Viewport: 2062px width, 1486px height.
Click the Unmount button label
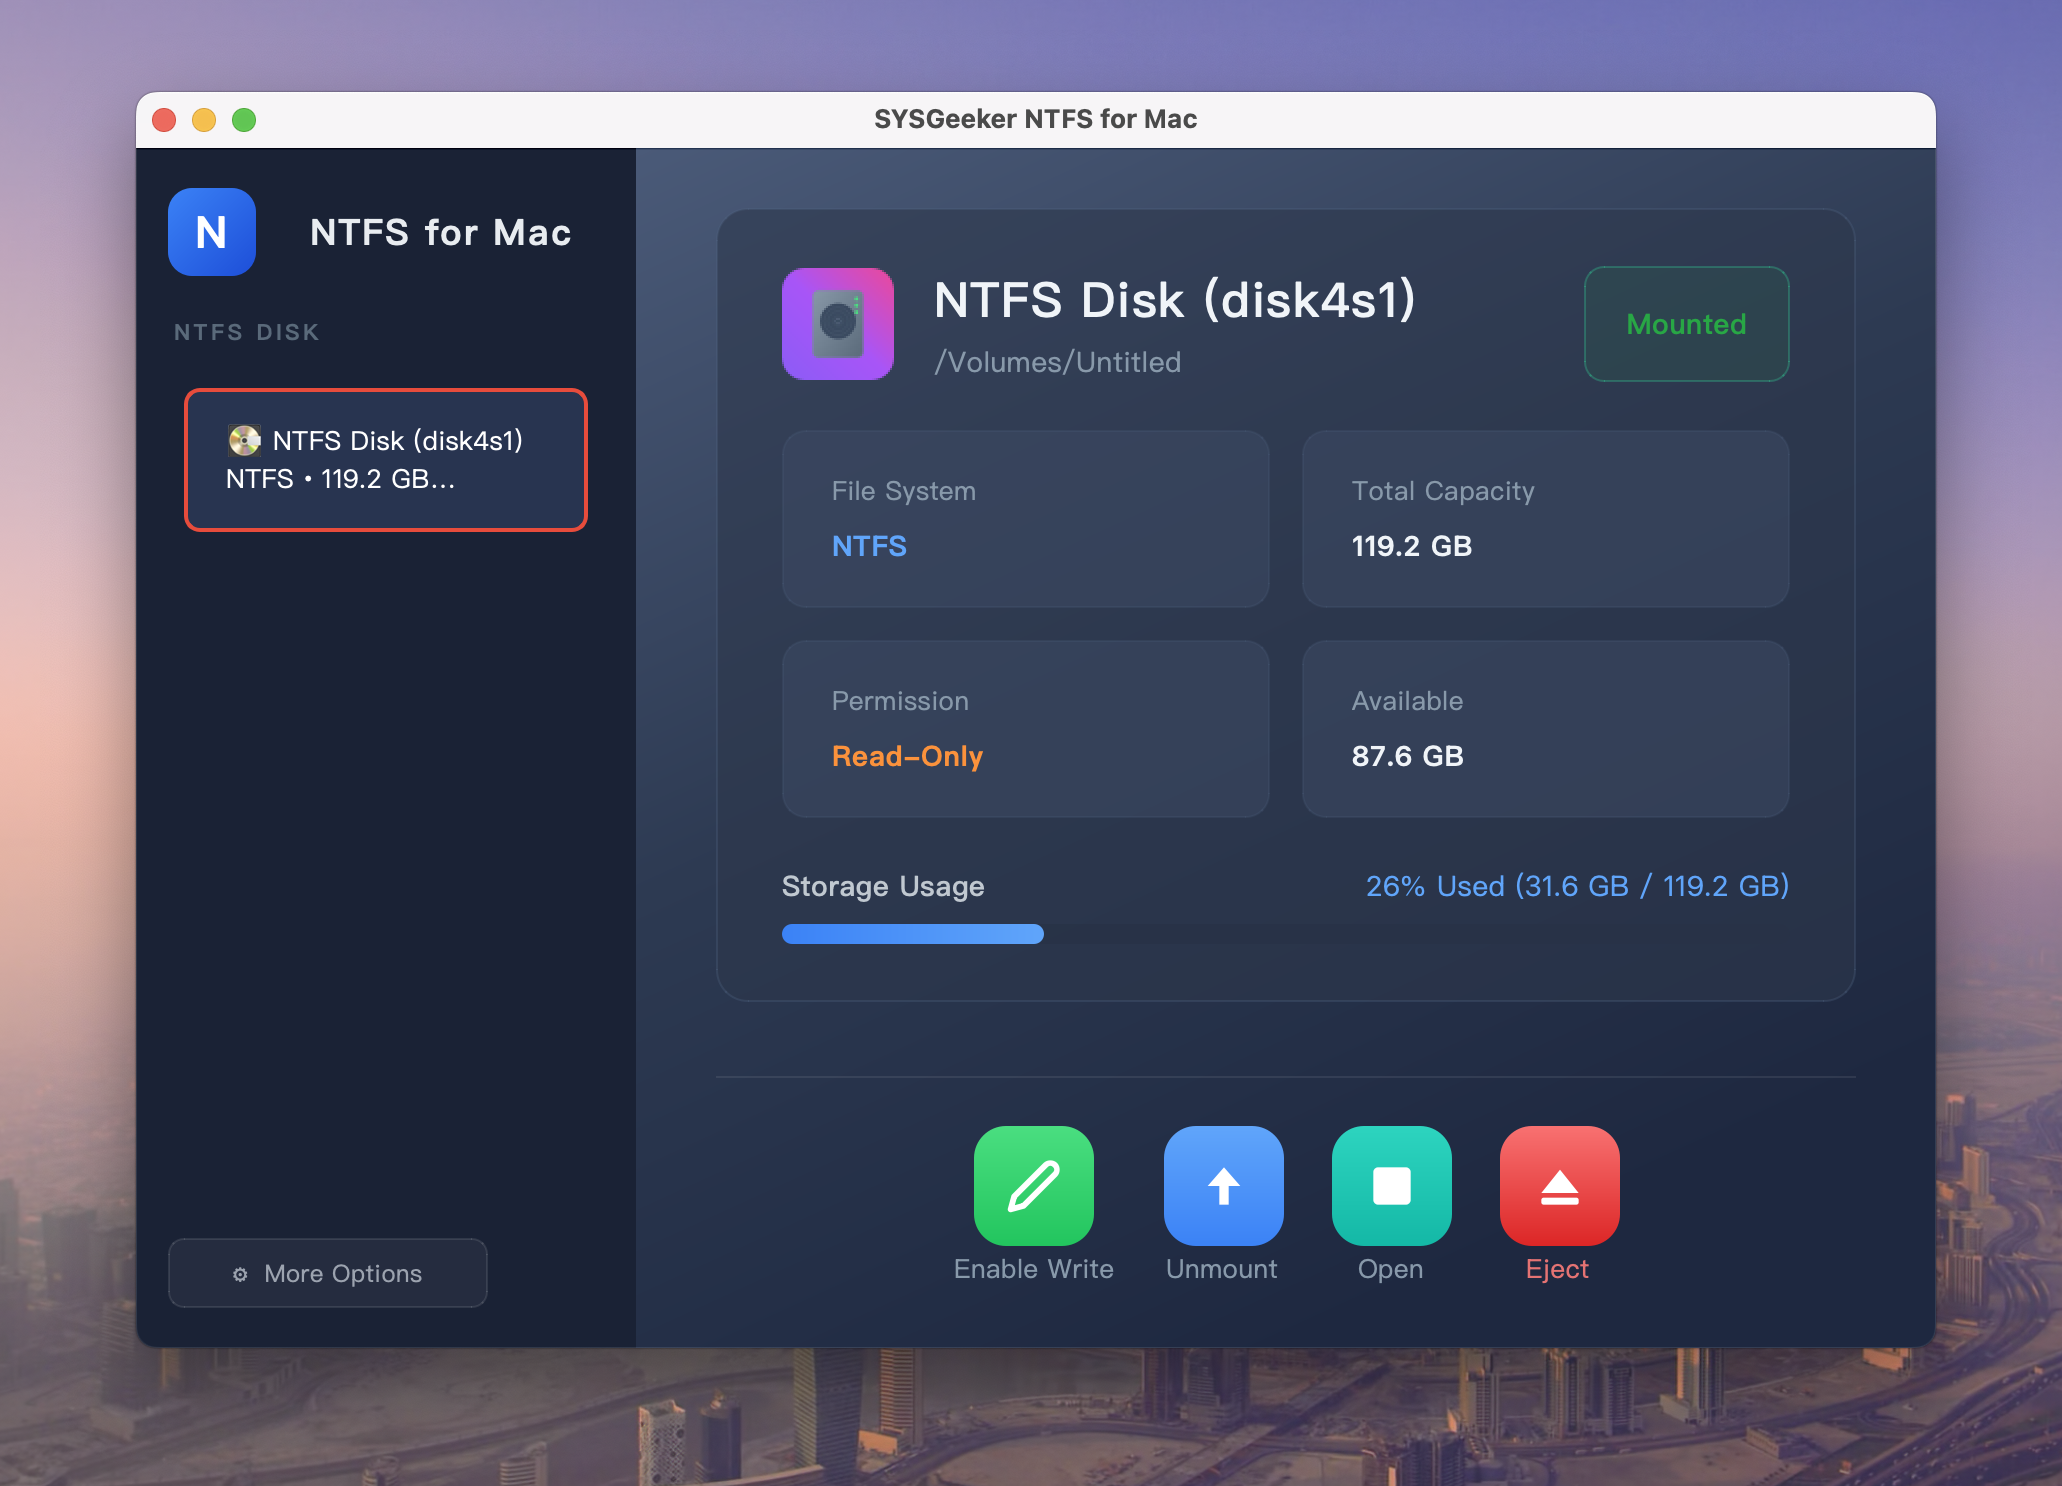pyautogui.click(x=1222, y=1269)
